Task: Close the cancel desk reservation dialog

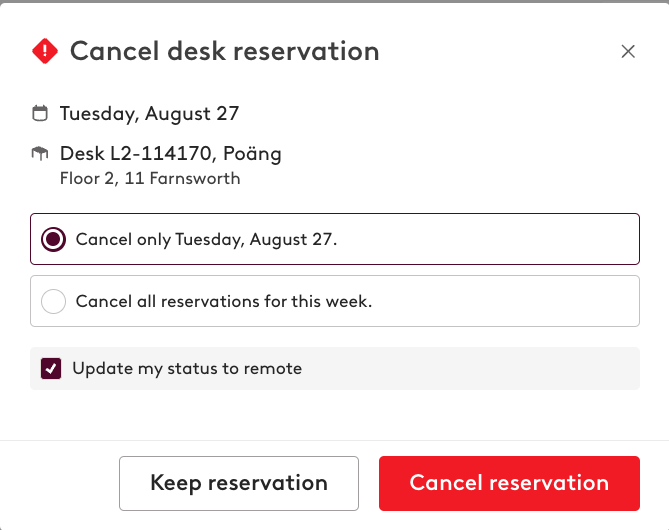Action: click(x=628, y=51)
